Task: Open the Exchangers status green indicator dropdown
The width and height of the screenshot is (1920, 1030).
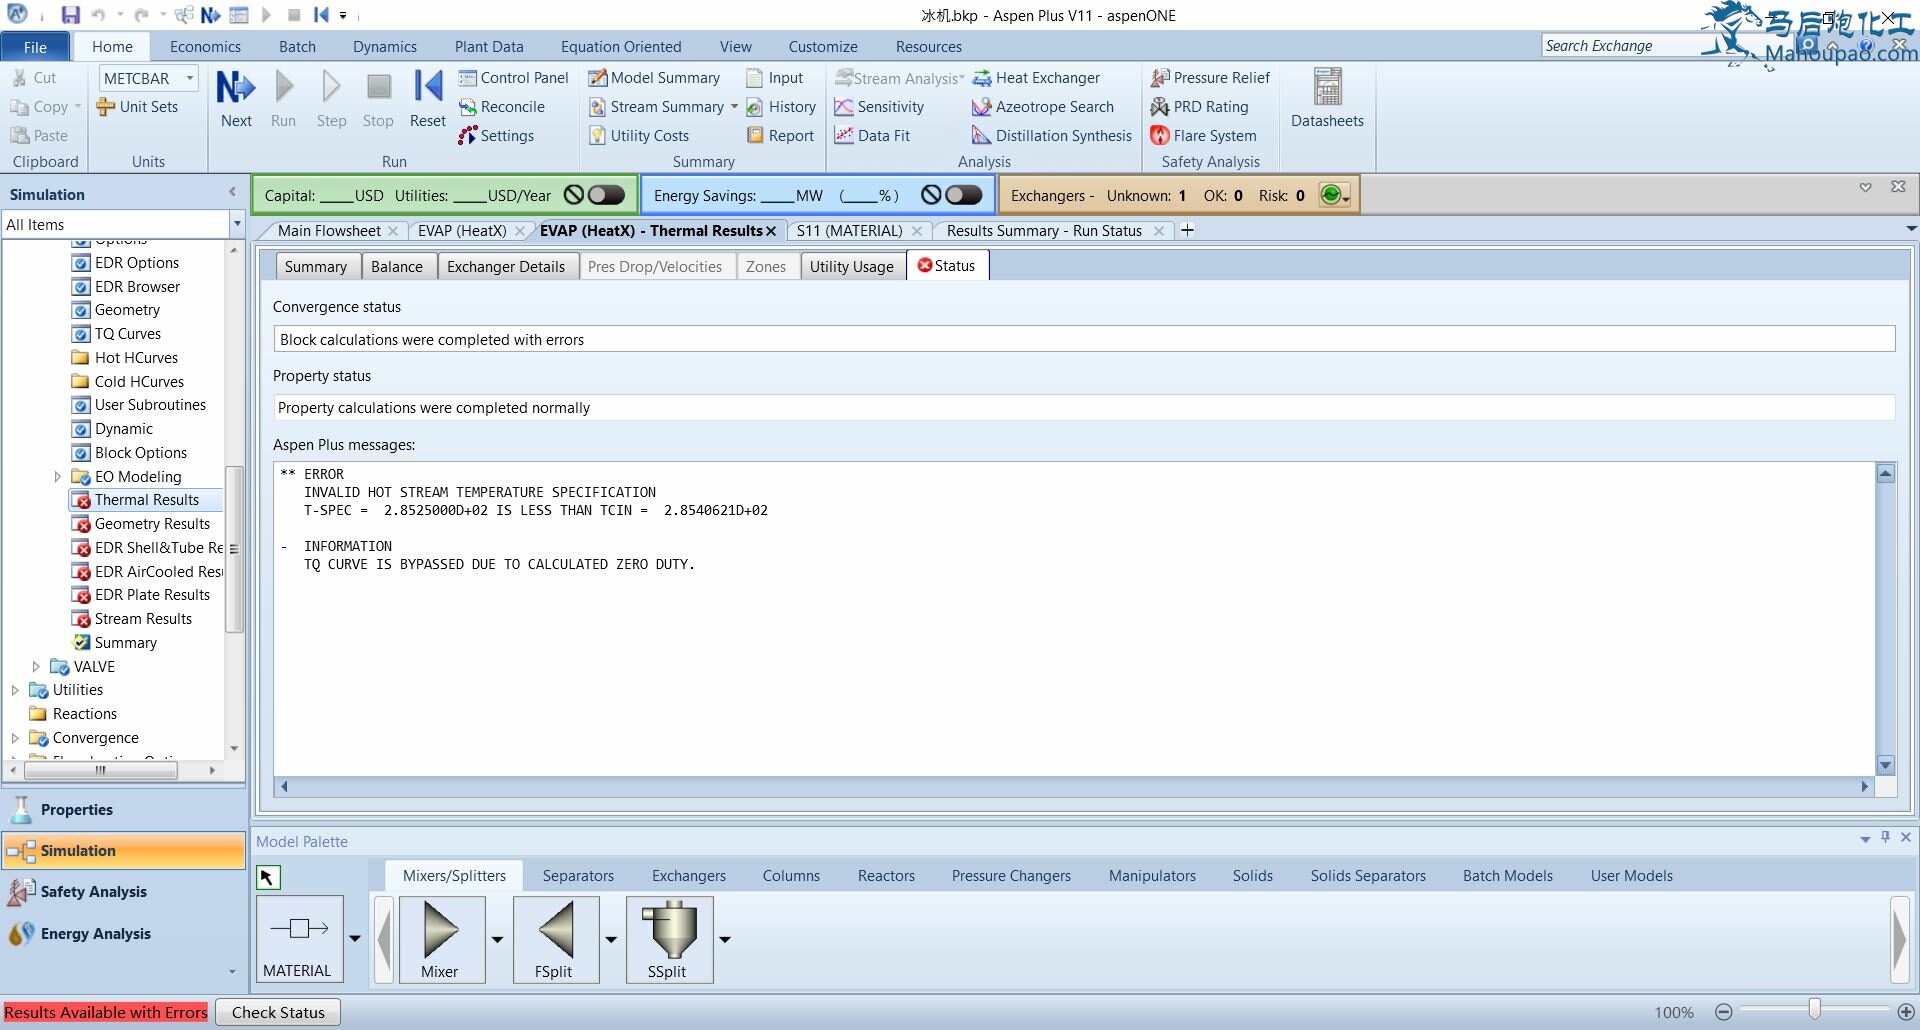Action: coord(1335,195)
